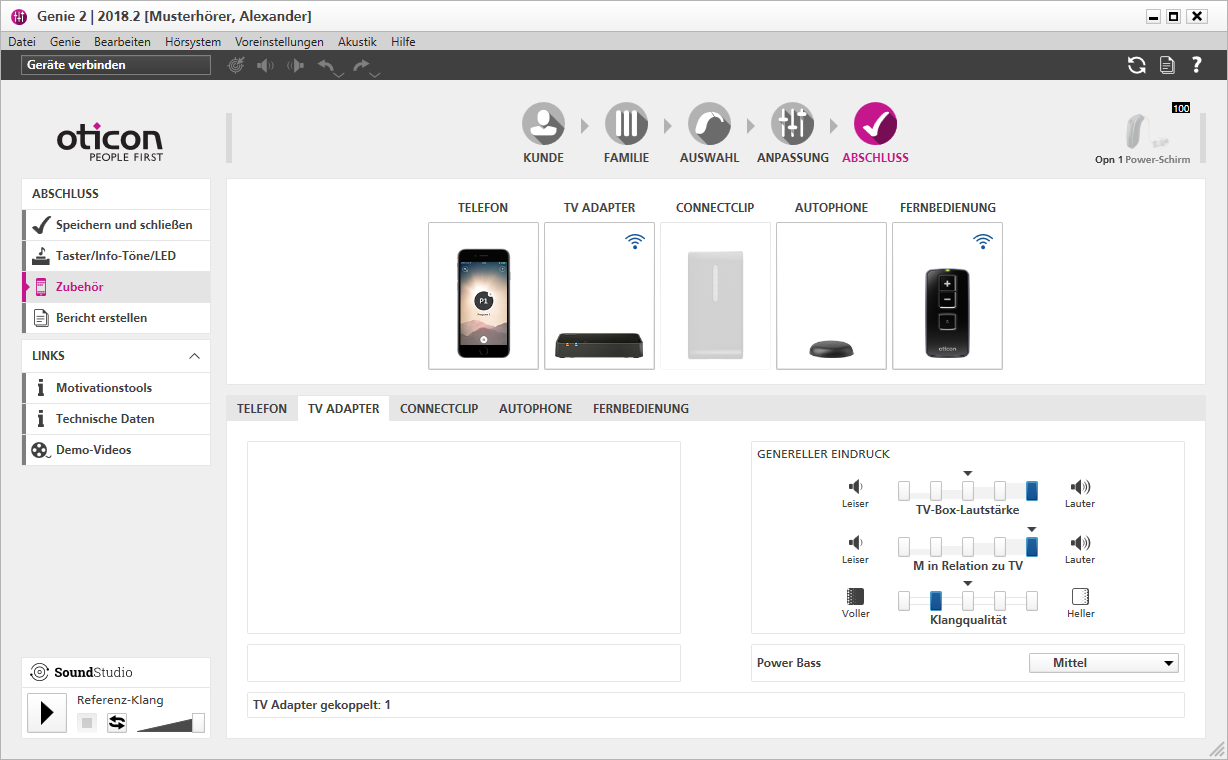1228x760 pixels.
Task: Open Bericht erstellen
Action: 101,318
